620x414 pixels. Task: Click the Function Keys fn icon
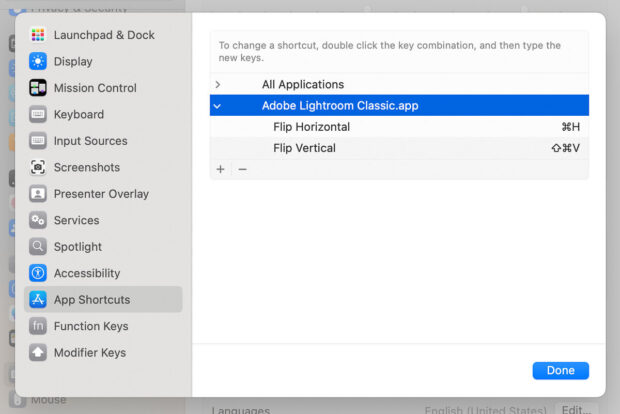[x=38, y=326]
